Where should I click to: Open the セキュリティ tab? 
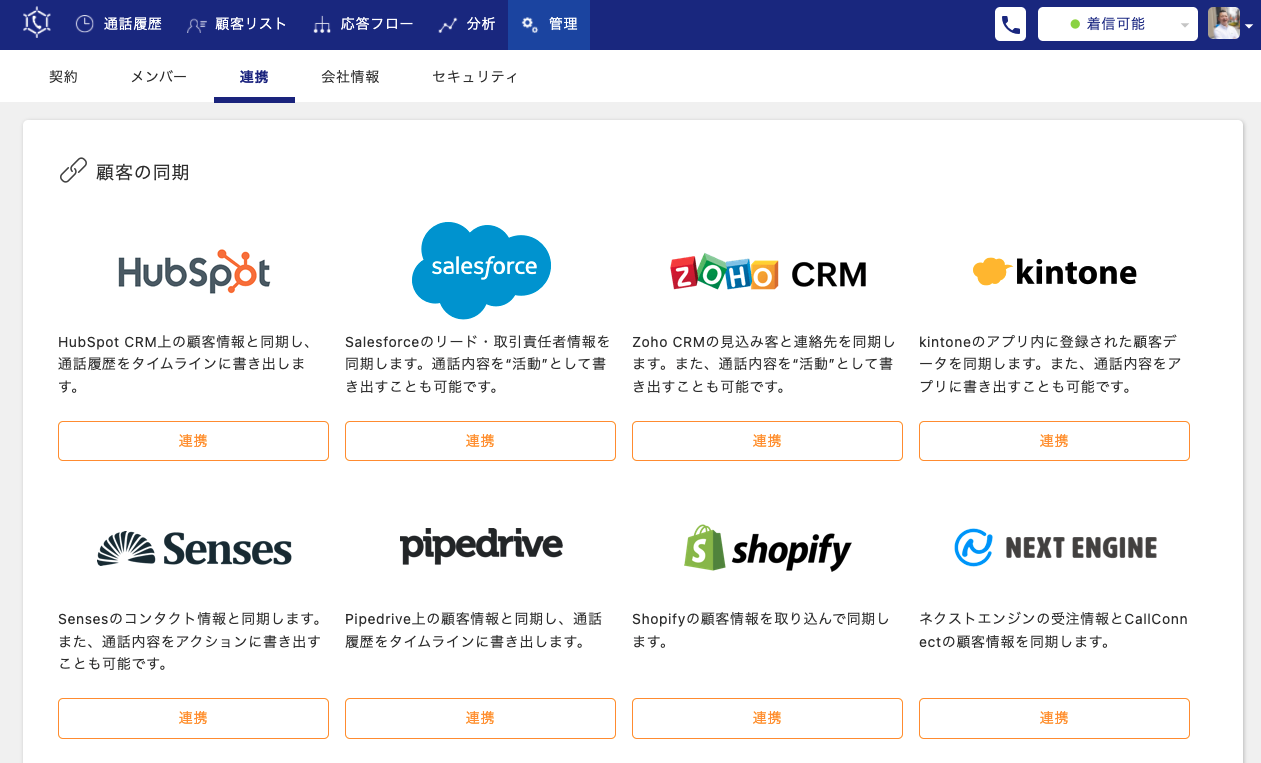coord(475,77)
